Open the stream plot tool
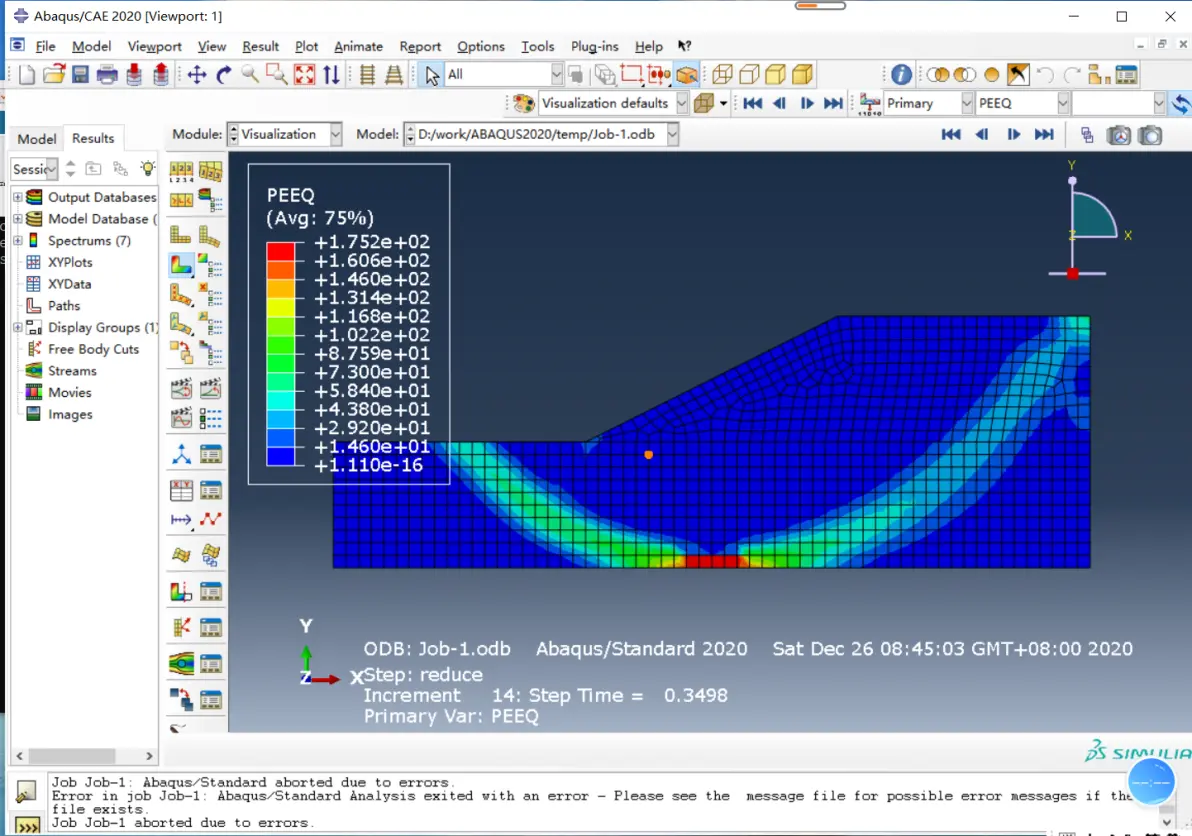Image resolution: width=1192 pixels, height=836 pixels. click(181, 663)
